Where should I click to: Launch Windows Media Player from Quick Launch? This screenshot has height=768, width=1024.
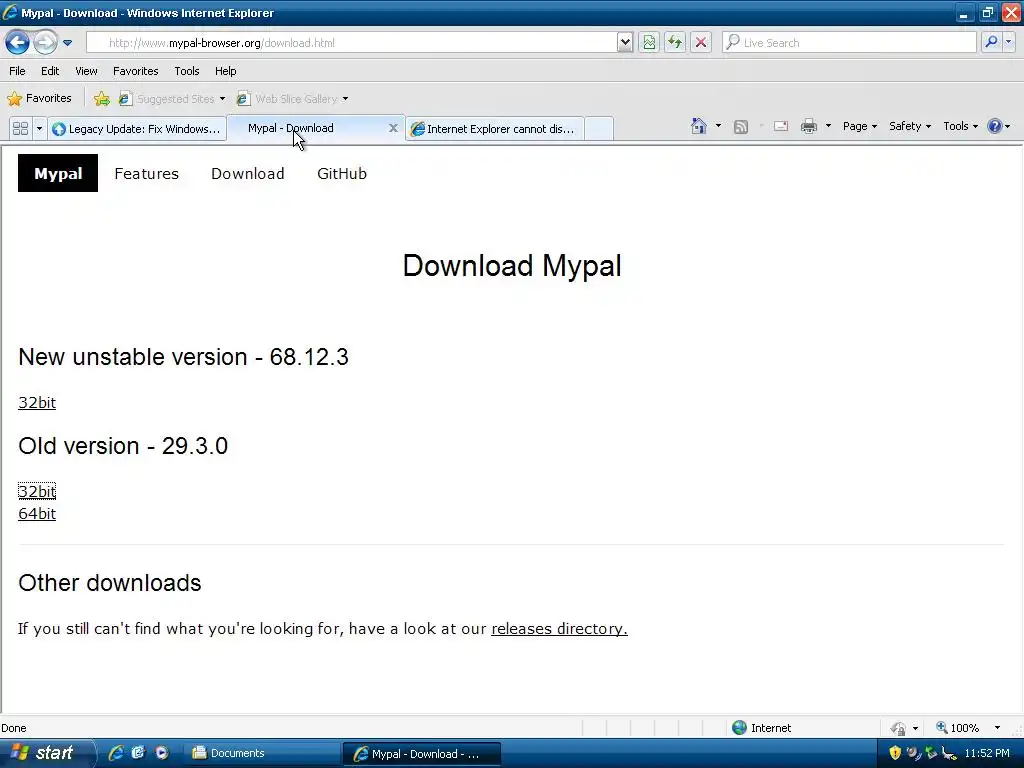point(161,753)
